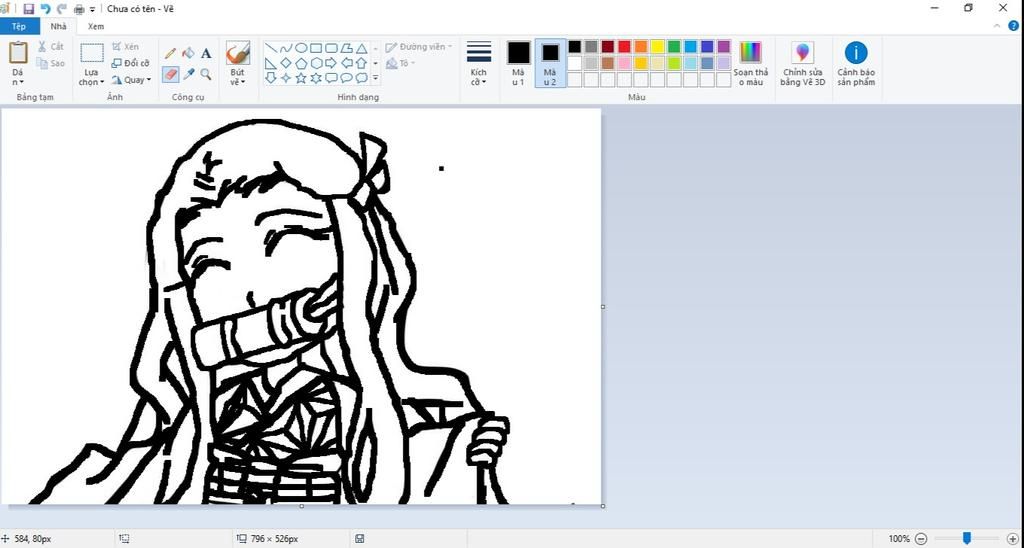
Task: Activate Màu 2 background color
Action: click(x=550, y=64)
